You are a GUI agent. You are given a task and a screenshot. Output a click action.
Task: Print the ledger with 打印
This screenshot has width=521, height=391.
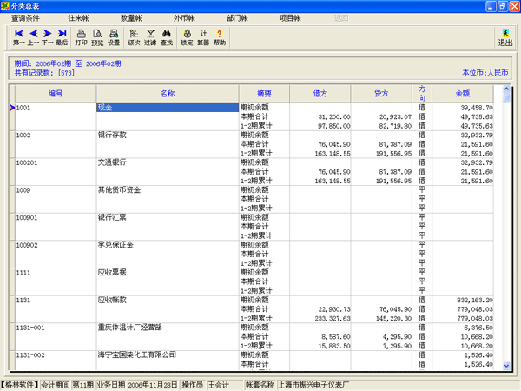point(81,37)
